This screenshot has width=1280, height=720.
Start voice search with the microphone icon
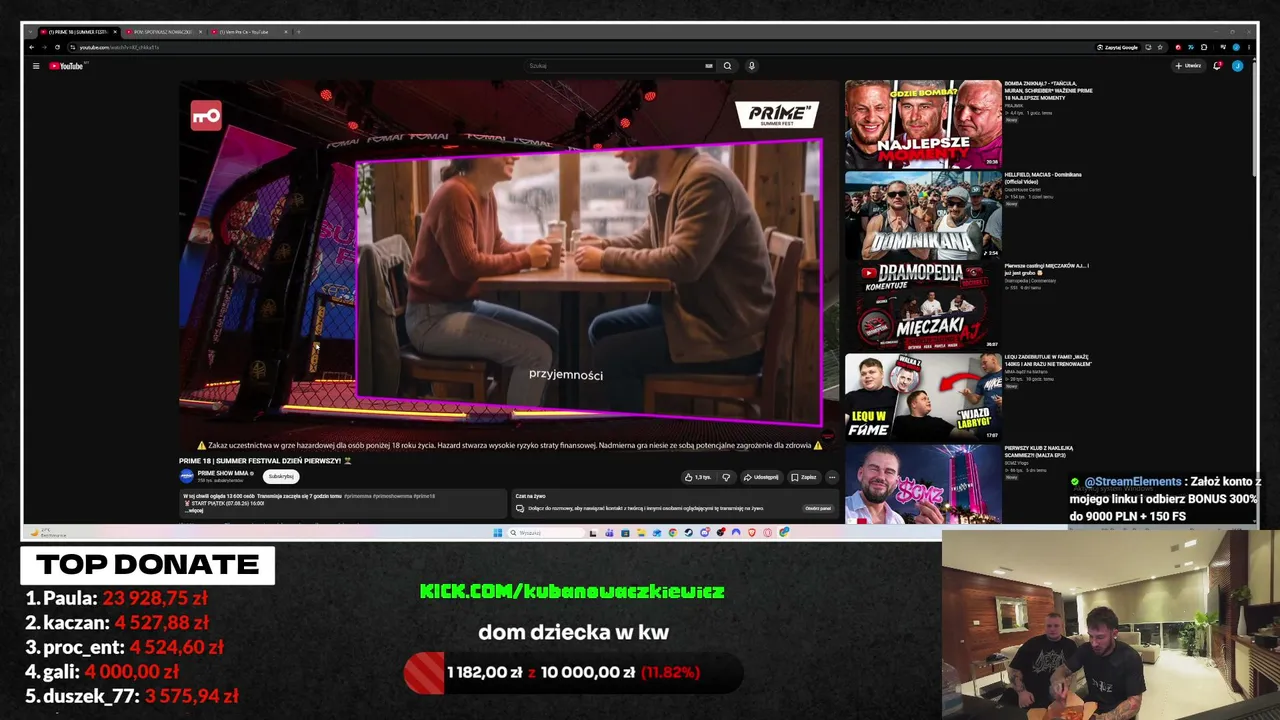[751, 66]
